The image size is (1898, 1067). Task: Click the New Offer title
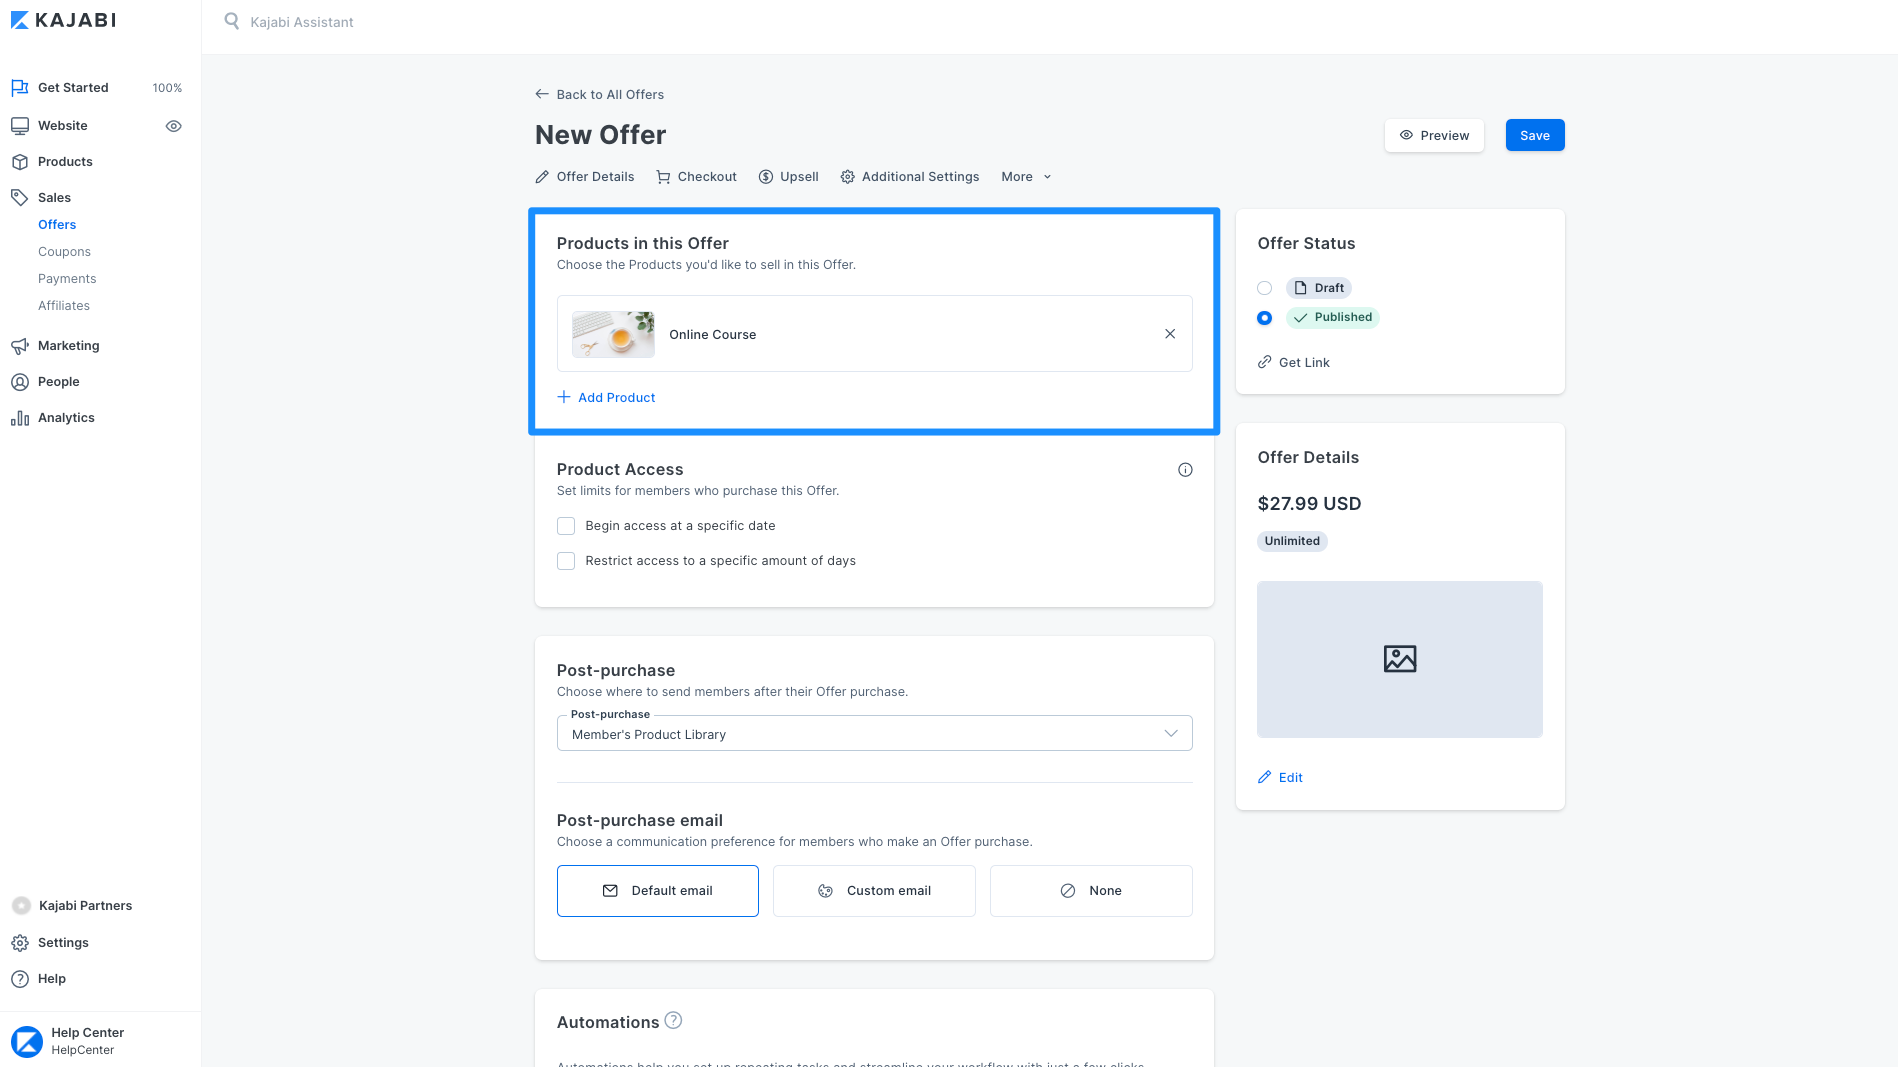click(x=601, y=135)
